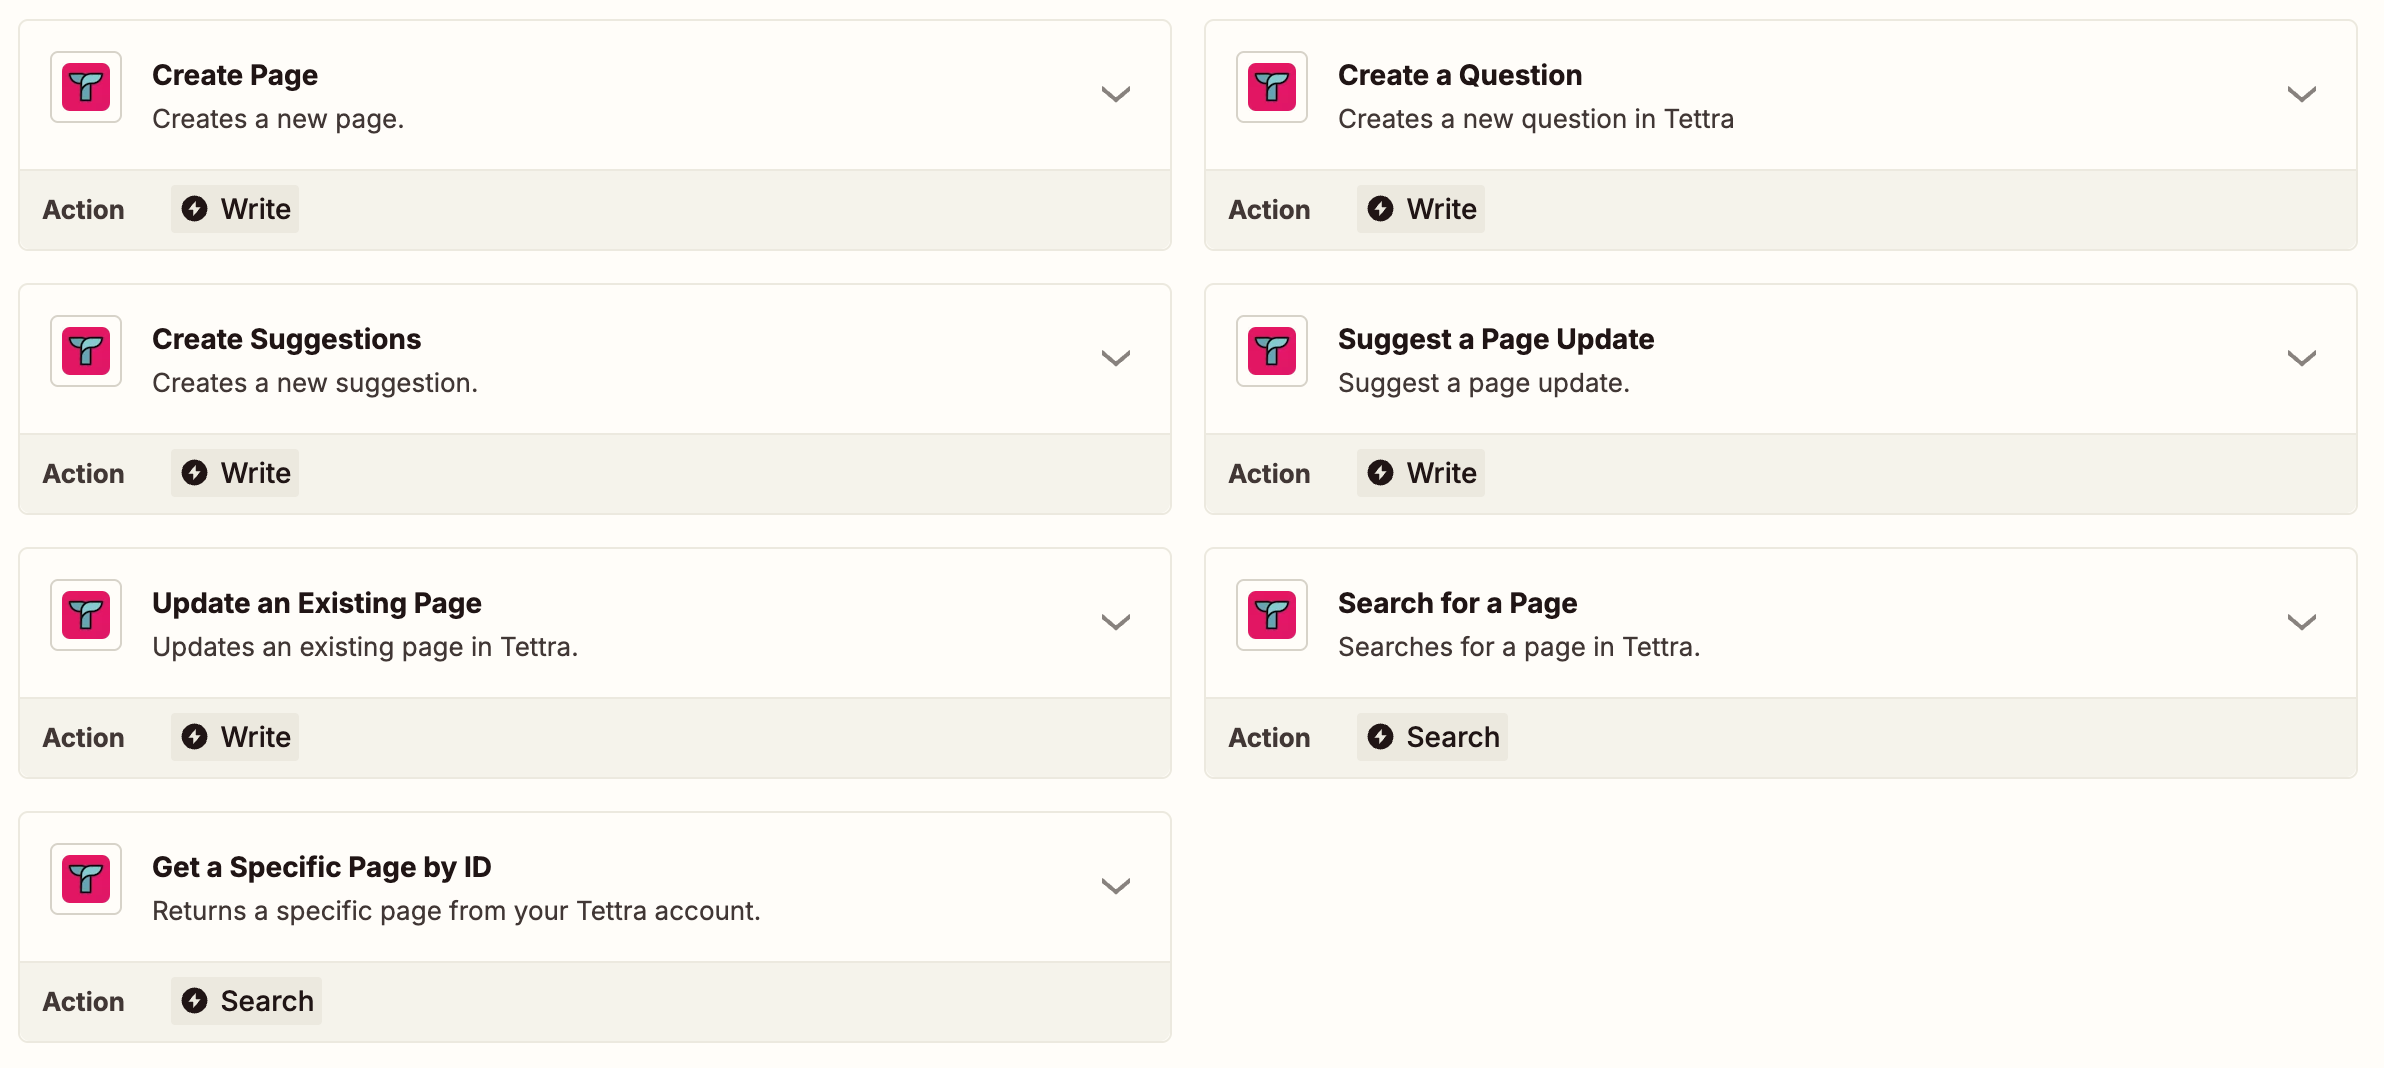Click the Search tag under Search for a Page
This screenshot has width=2384, height=1068.
1432,737
